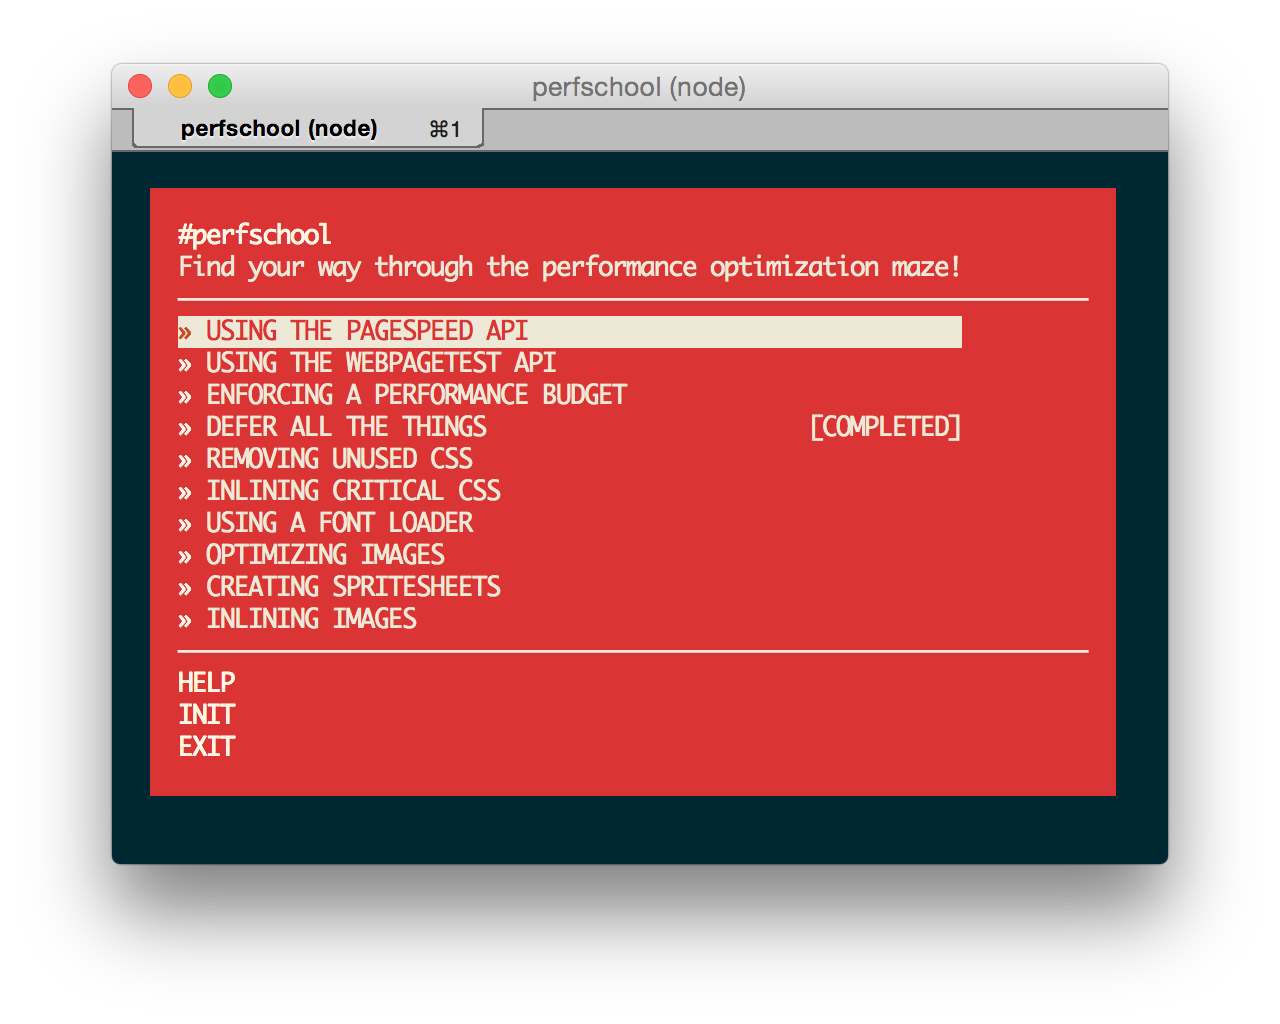Switch to the perfschool (node) tab
The height and width of the screenshot is (1024, 1280).
click(308, 129)
